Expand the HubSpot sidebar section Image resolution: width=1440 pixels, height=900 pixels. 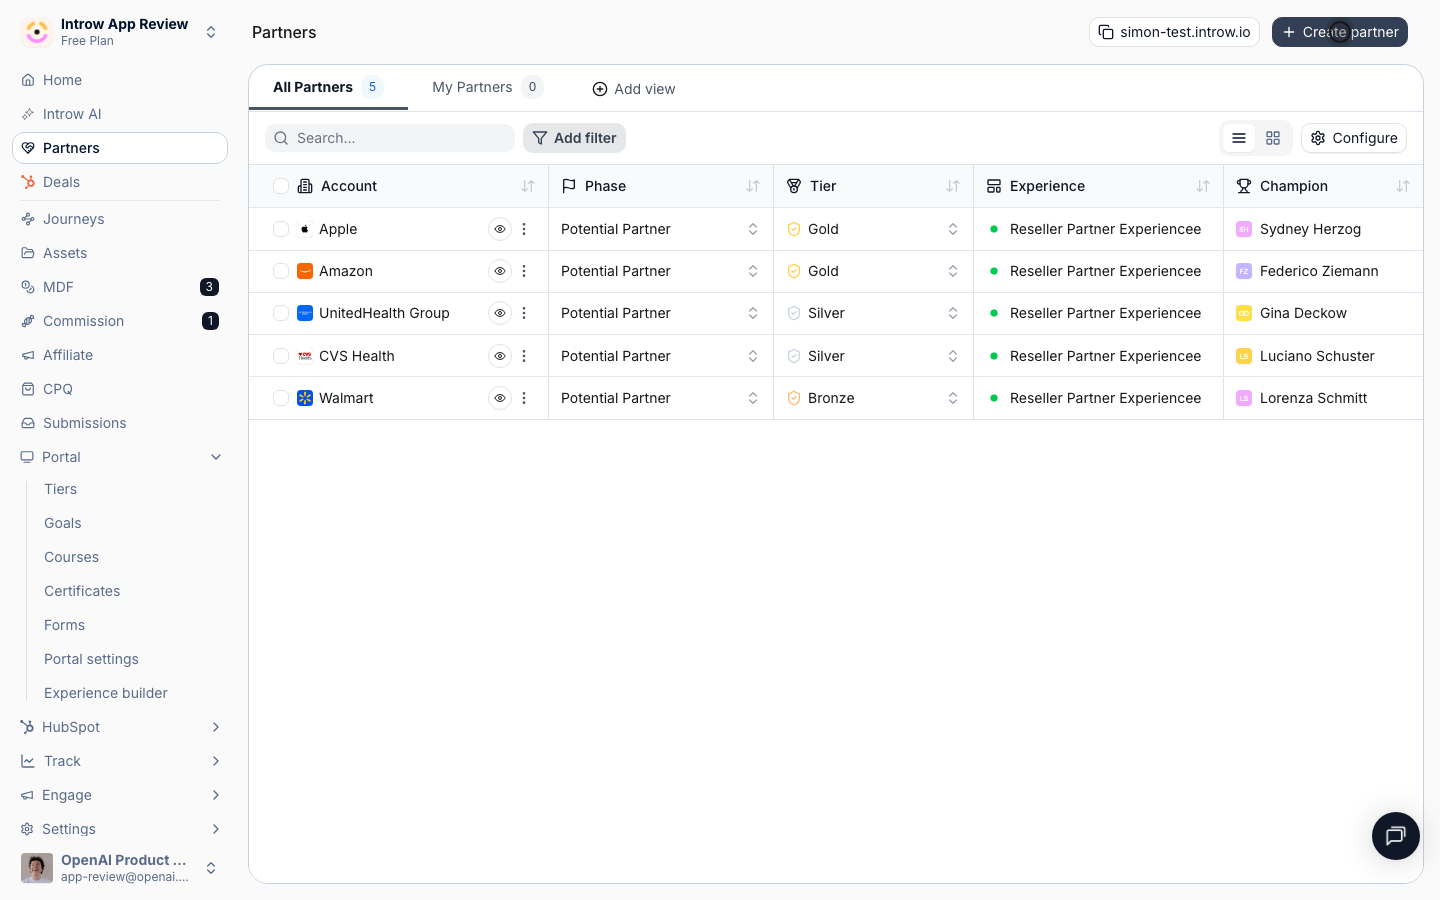click(216, 727)
